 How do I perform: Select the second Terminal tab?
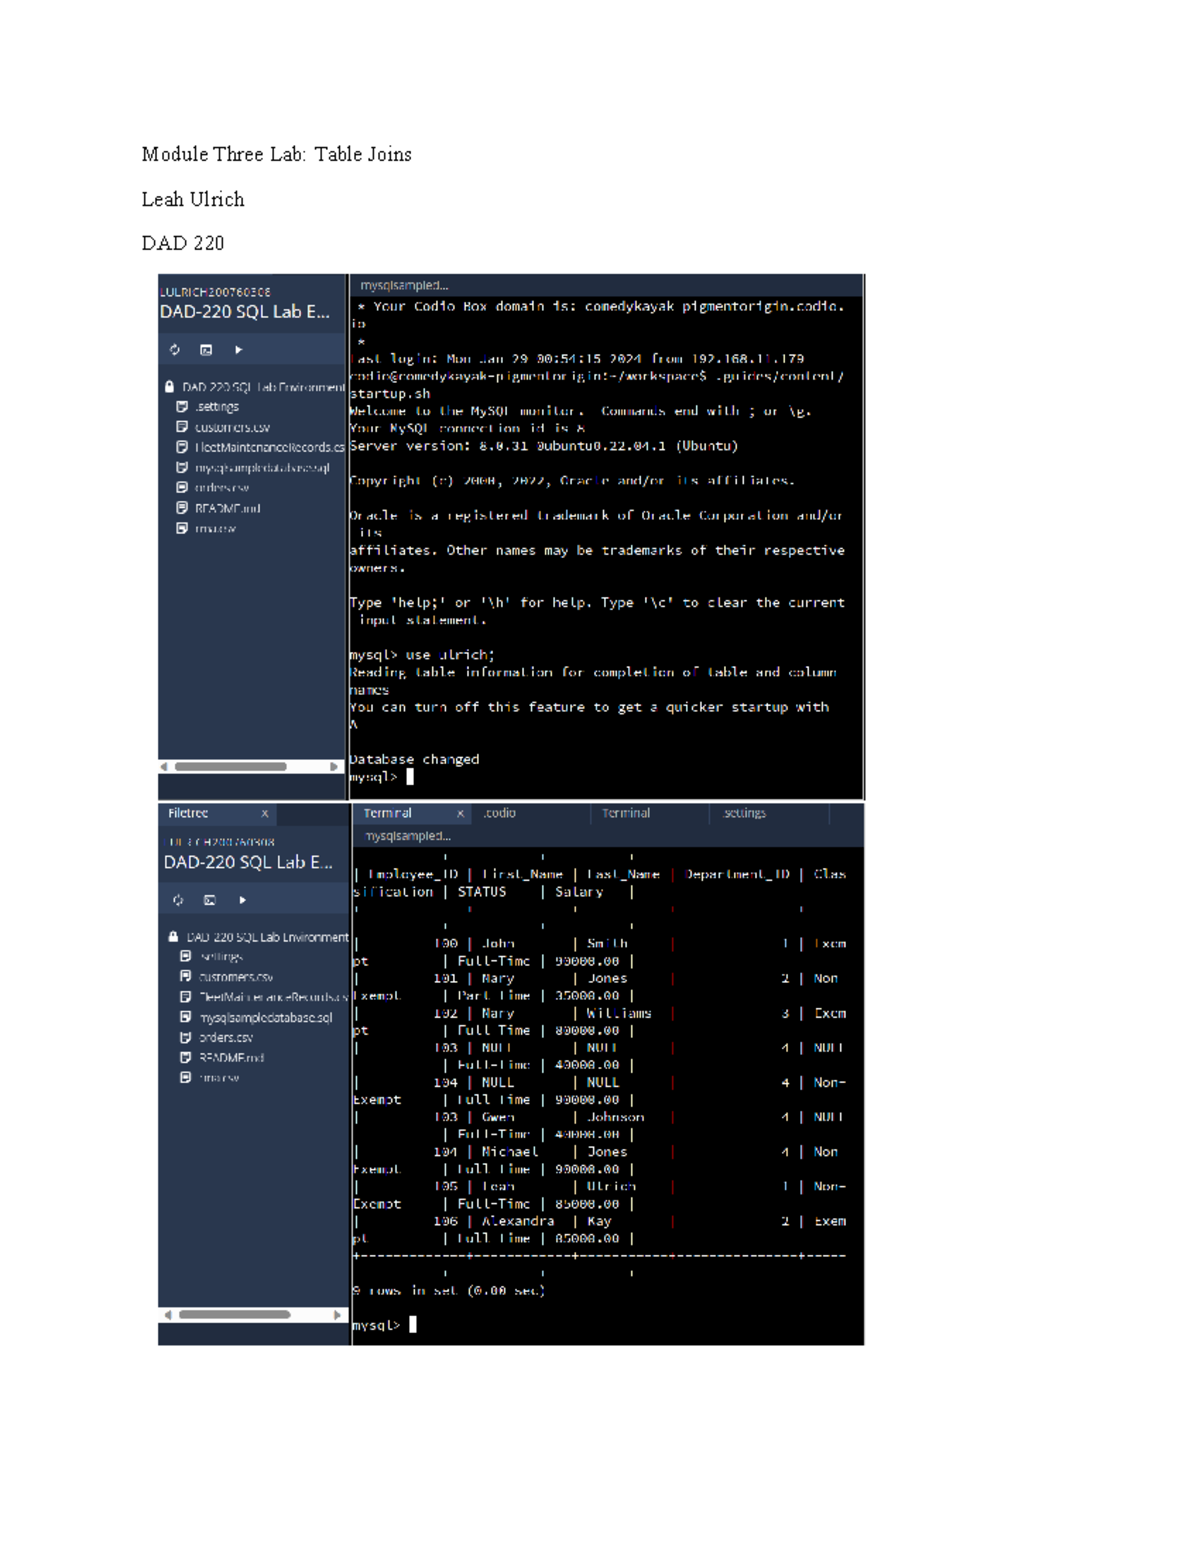[625, 813]
